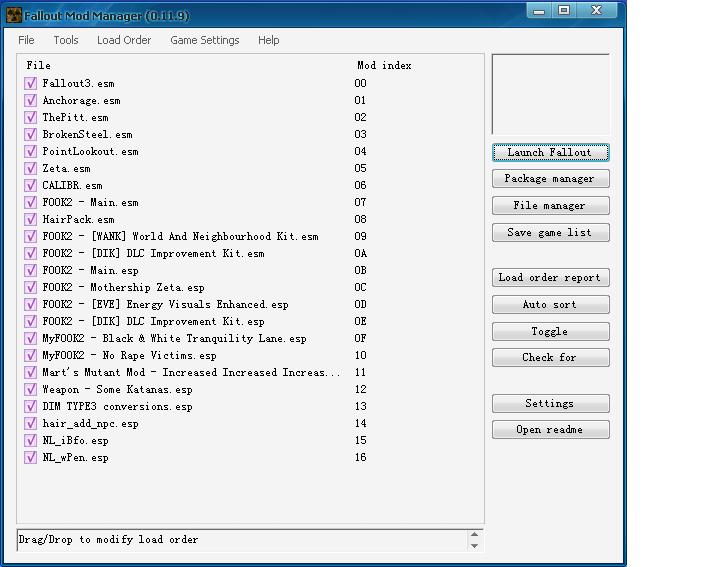This screenshot has height=567, width=720.
Task: Click the Toggle button
Action: 551,331
